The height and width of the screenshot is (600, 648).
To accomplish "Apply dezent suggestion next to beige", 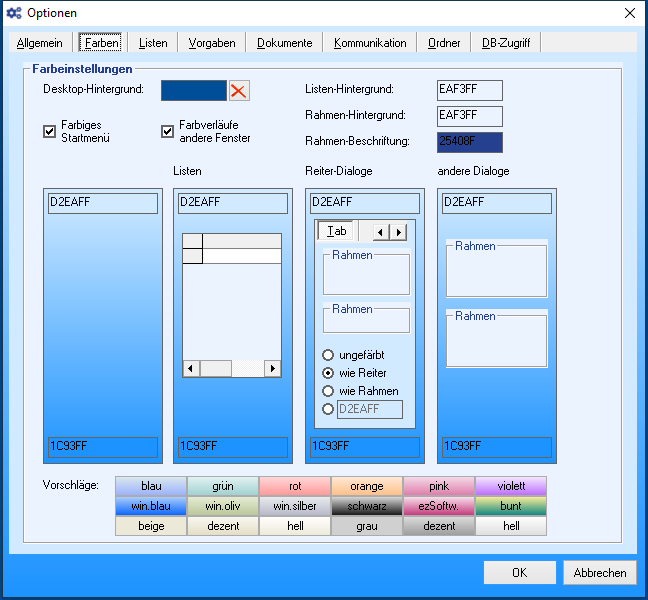I will tap(223, 526).
